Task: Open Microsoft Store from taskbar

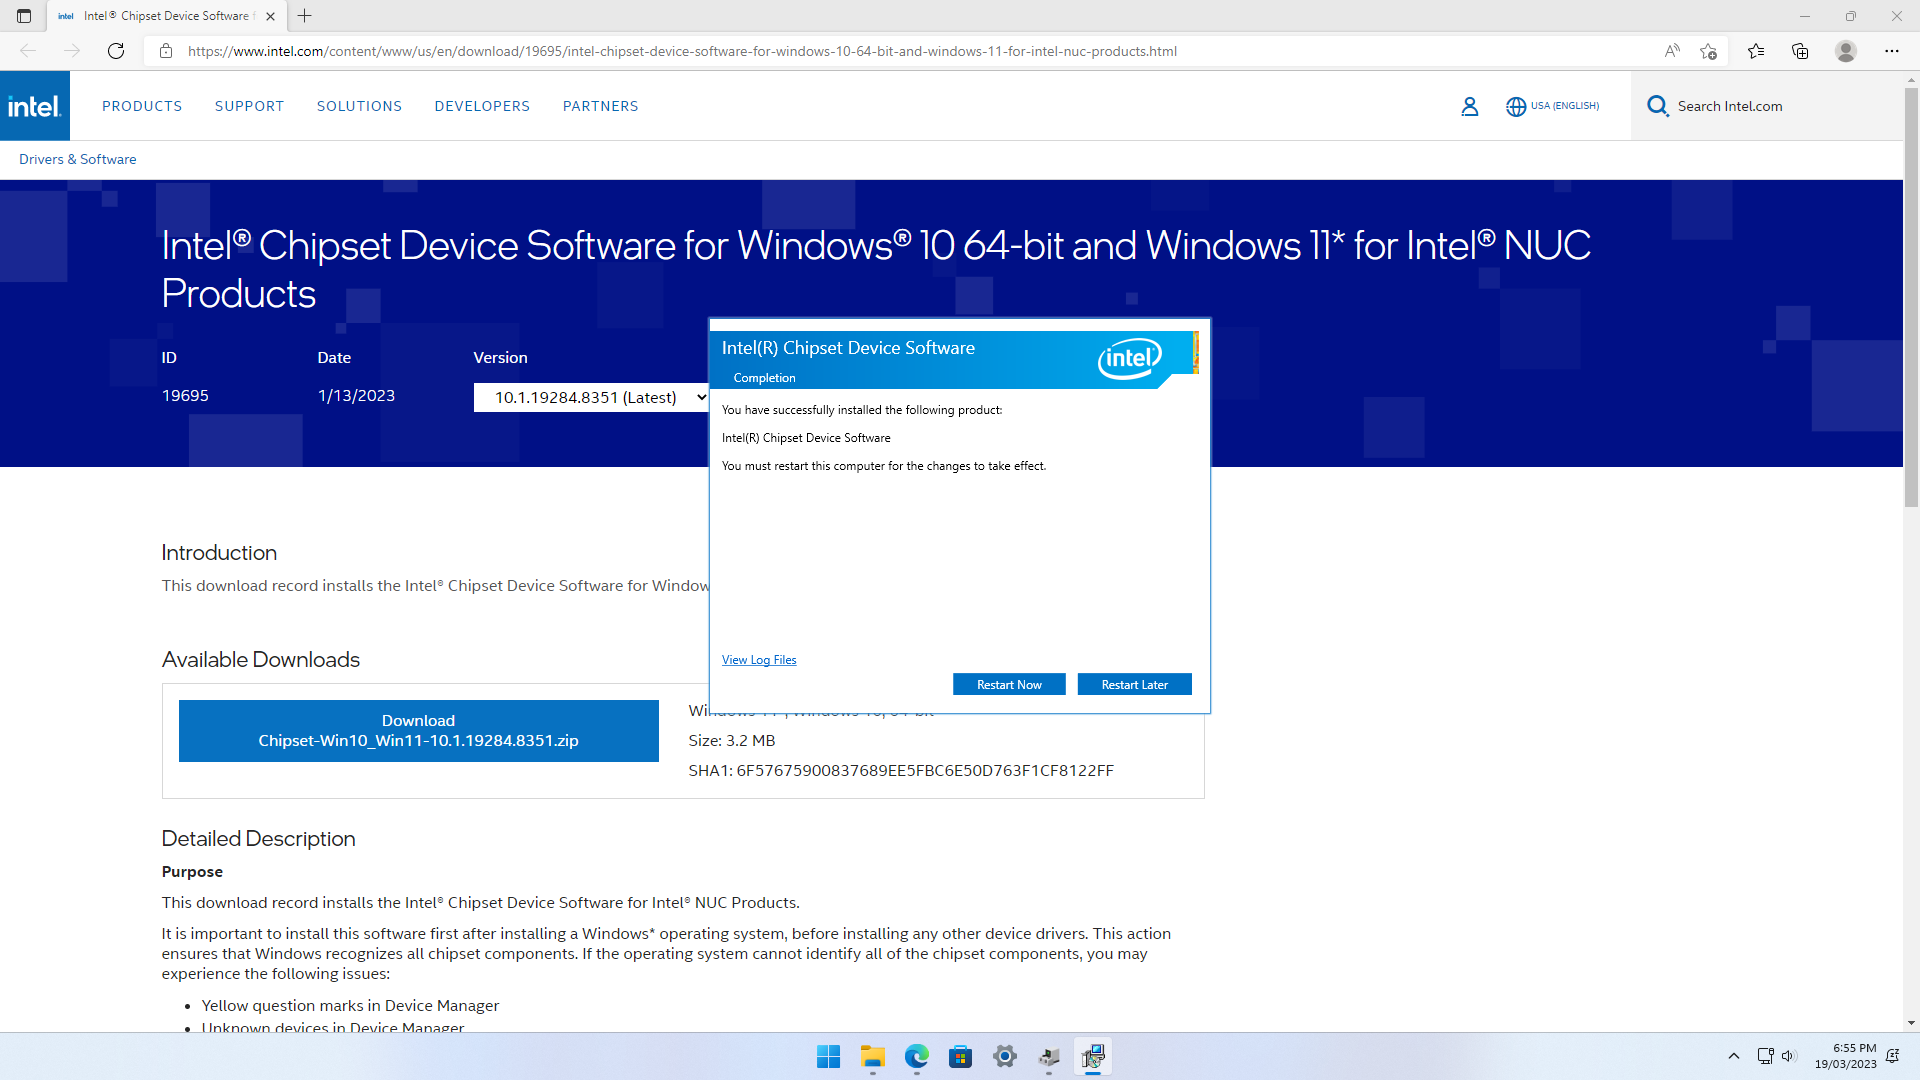Action: click(961, 1057)
